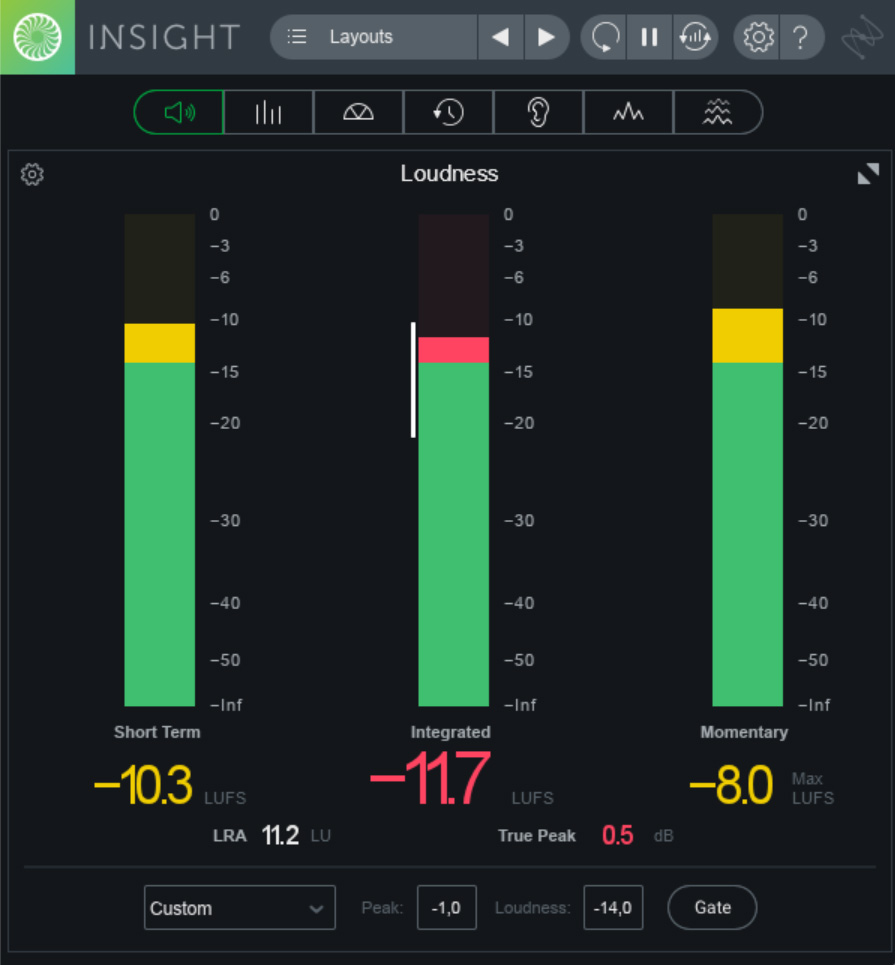This screenshot has width=895, height=965.
Task: Toggle the Spectrum Analyzer module tab
Action: click(628, 112)
